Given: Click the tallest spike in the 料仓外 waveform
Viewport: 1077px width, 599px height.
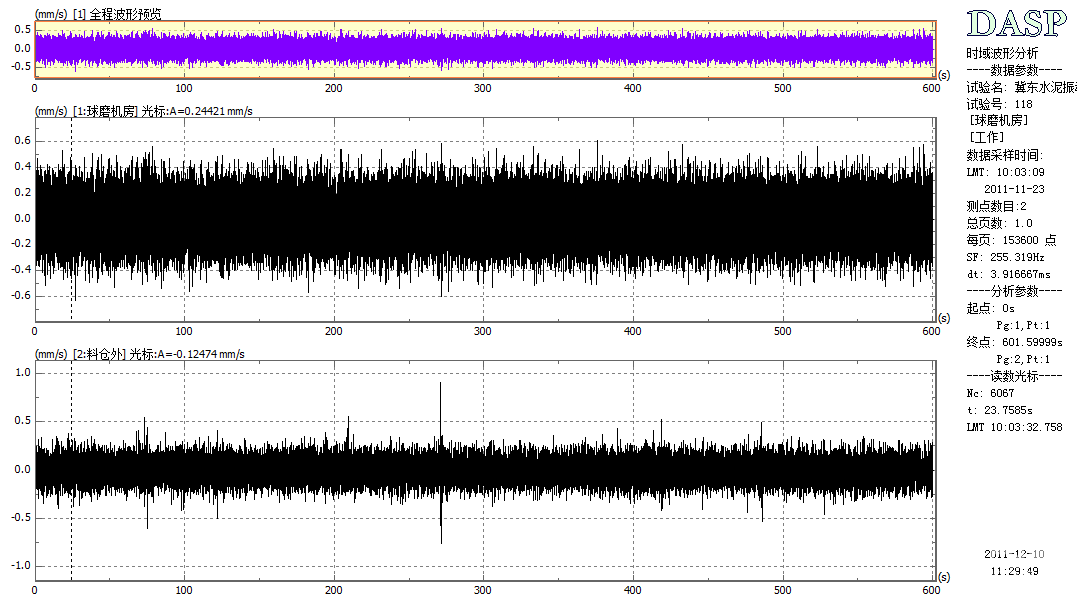Looking at the screenshot, I should coord(440,462).
